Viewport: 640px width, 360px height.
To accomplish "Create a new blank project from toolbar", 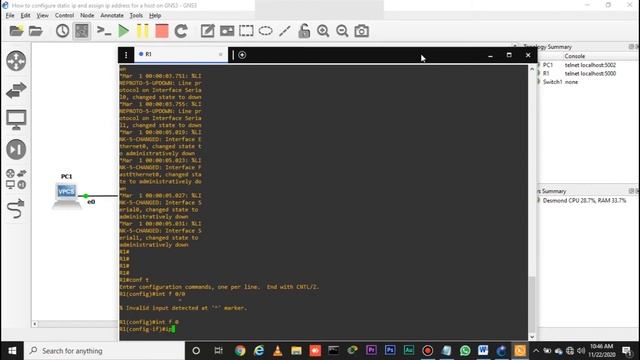I will (x=16, y=31).
